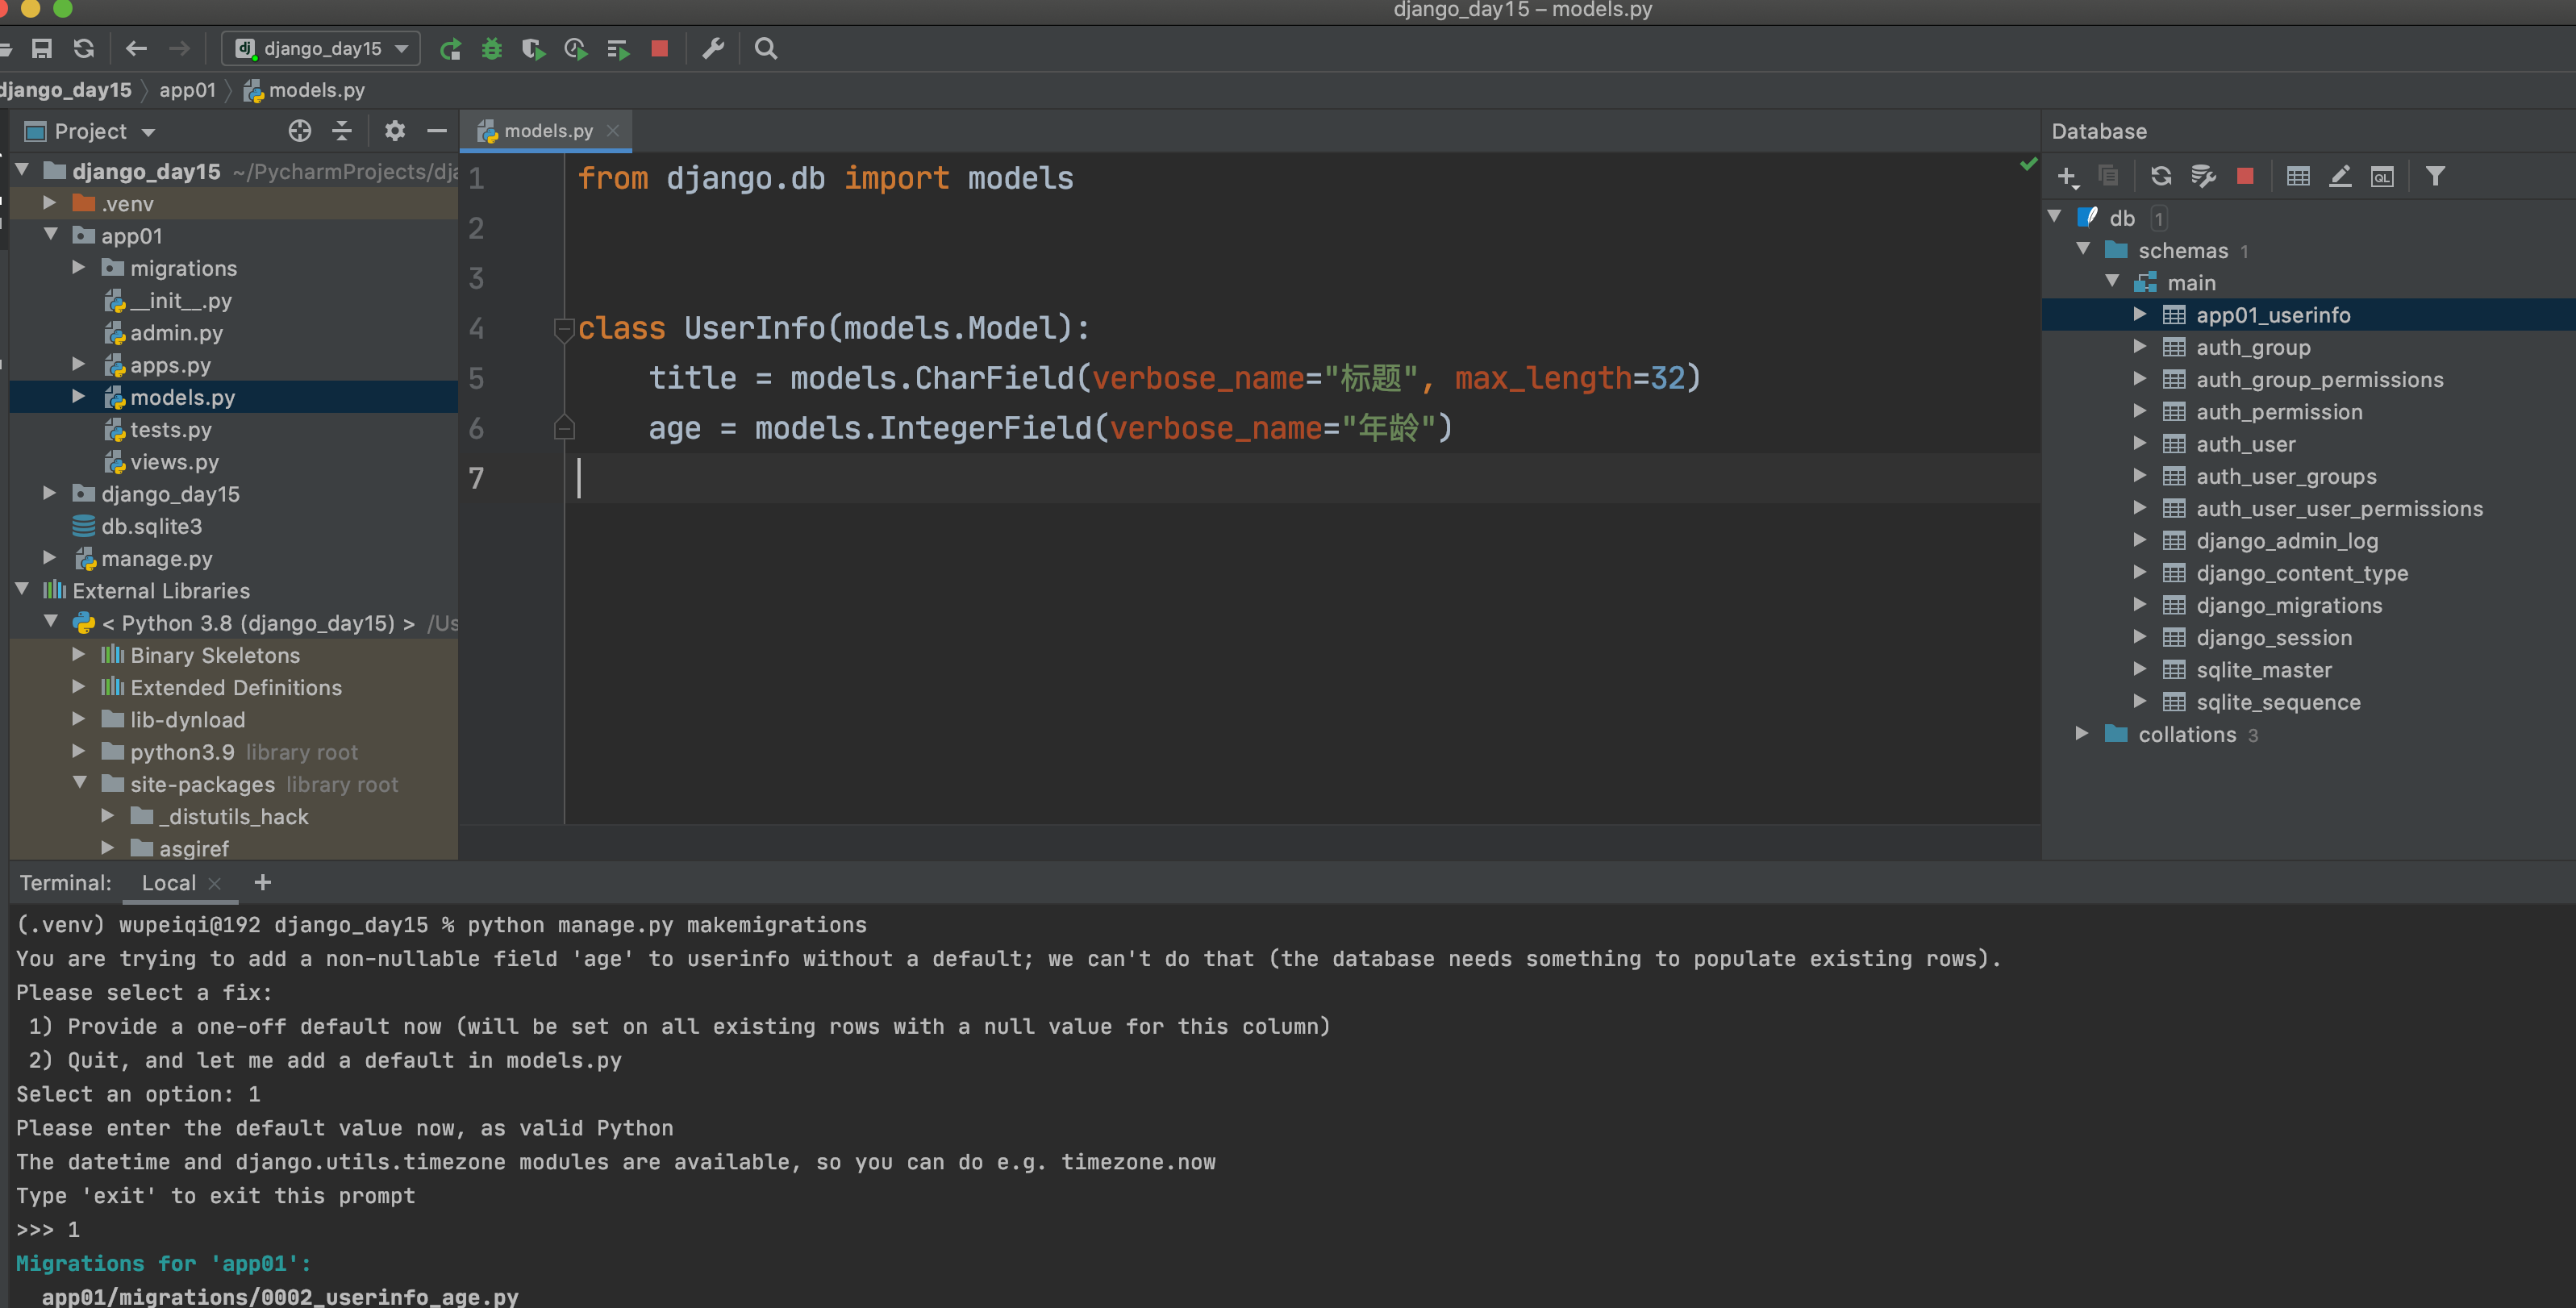
Task: Collapse the External Libraries node
Action: tap(22, 590)
